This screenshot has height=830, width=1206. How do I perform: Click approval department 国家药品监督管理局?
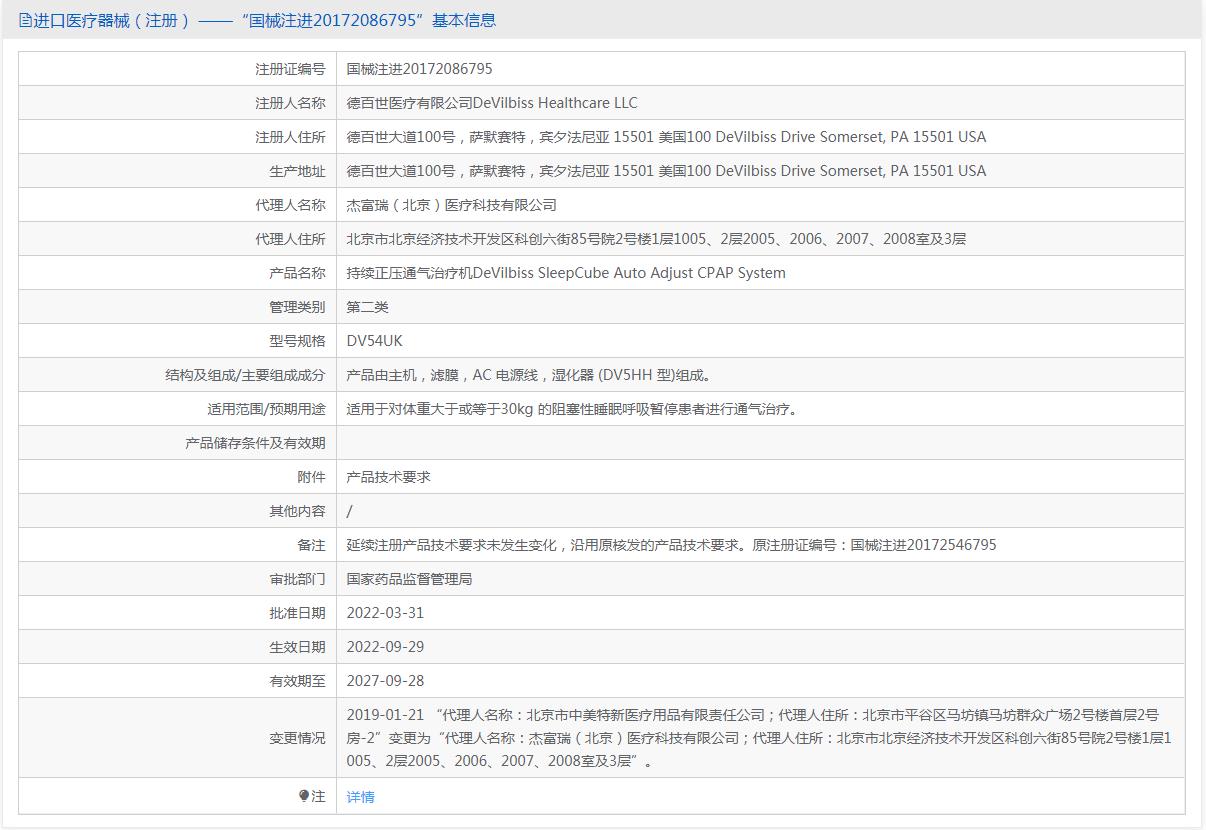pyautogui.click(x=409, y=579)
